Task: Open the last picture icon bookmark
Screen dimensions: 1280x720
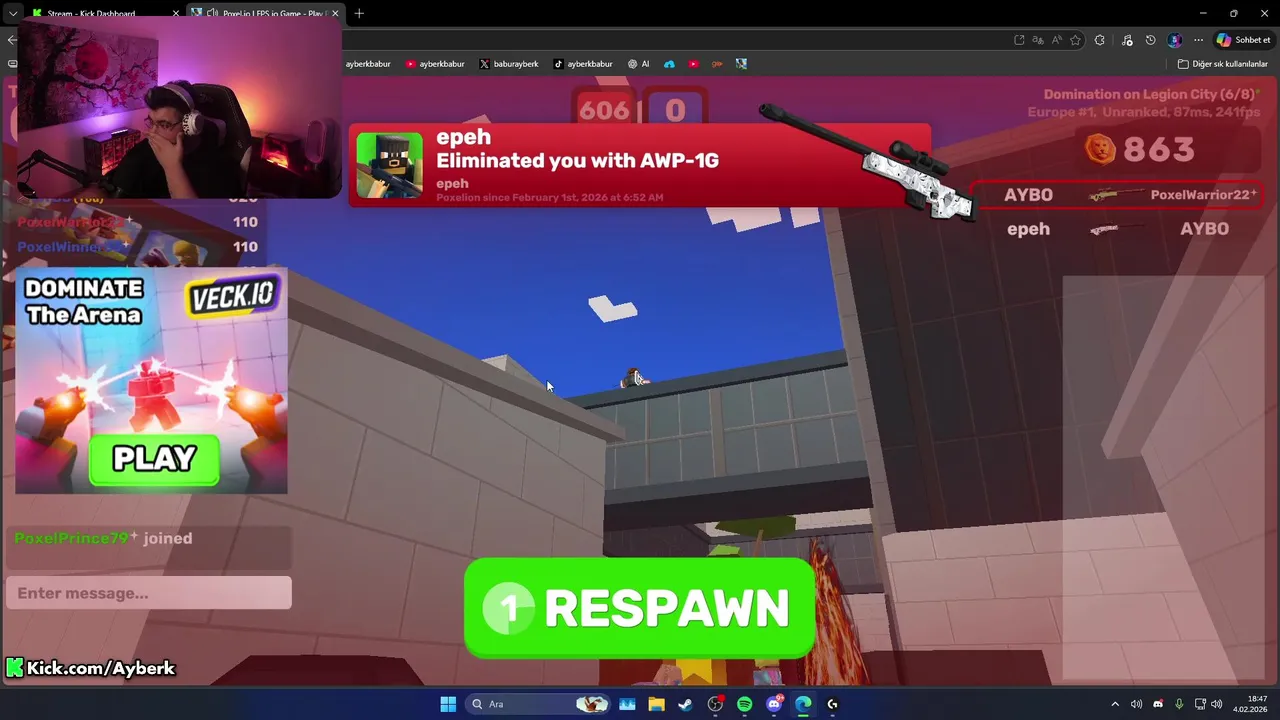Action: click(x=741, y=64)
